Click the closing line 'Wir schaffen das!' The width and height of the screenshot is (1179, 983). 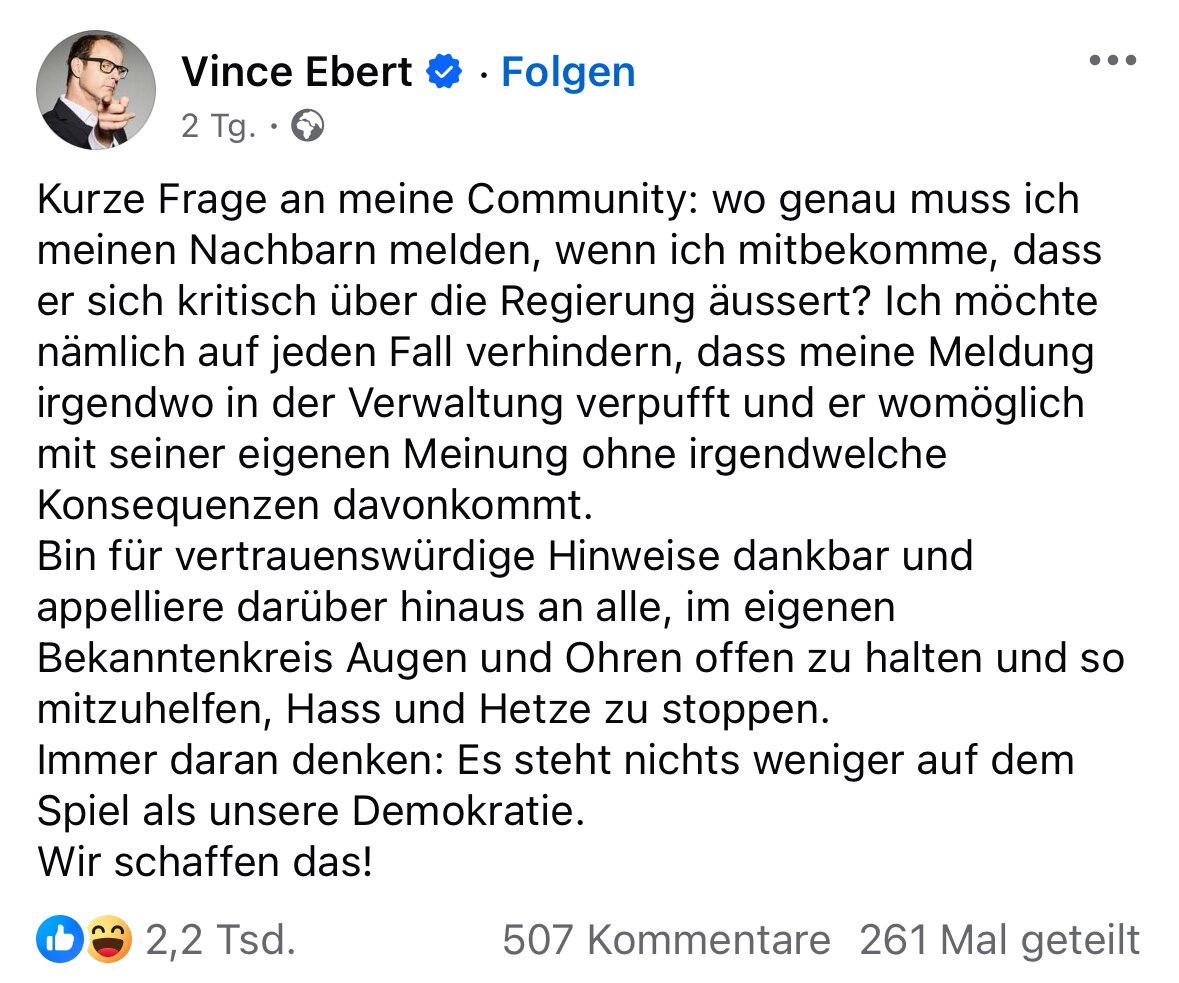point(205,862)
